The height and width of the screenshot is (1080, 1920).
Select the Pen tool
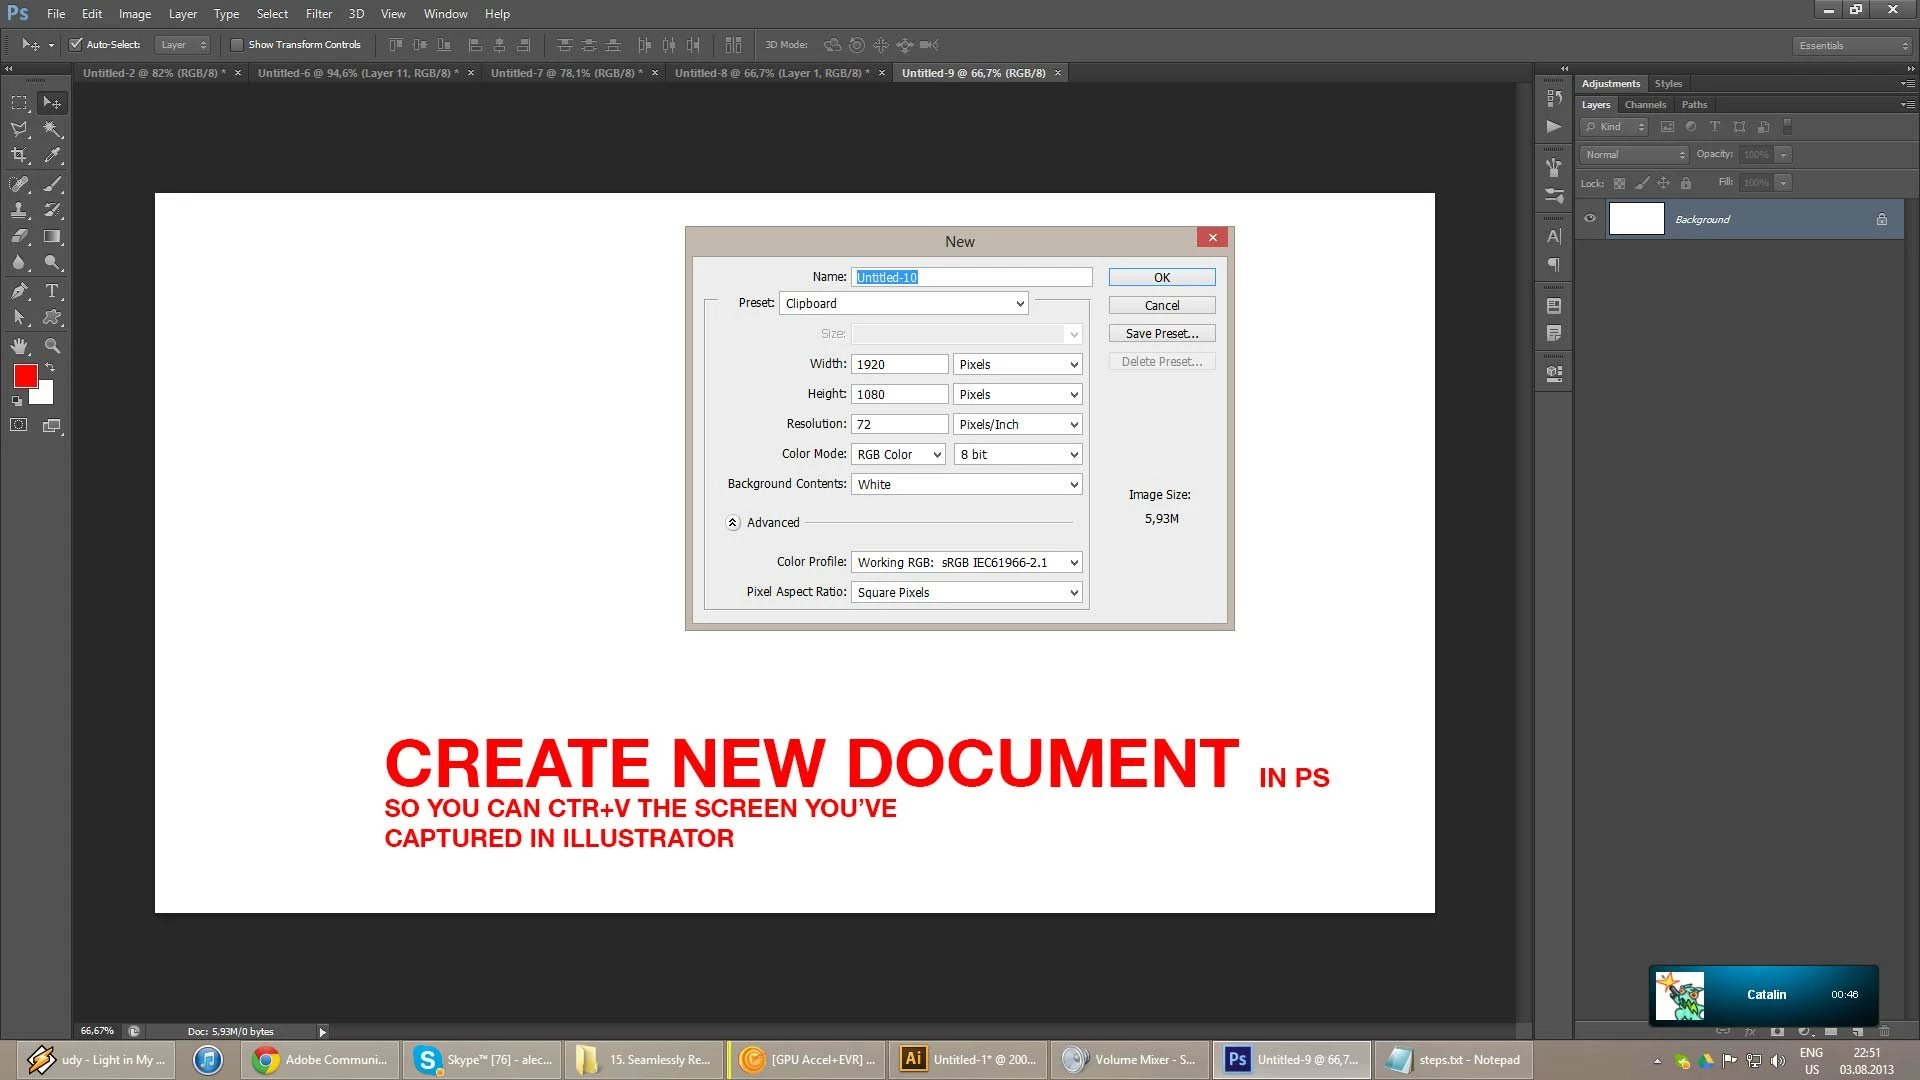point(19,291)
